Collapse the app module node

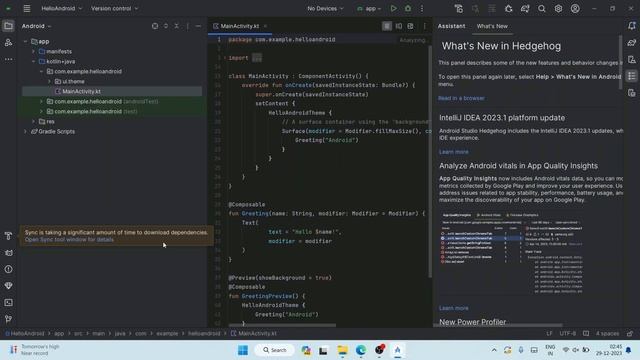coord(25,42)
